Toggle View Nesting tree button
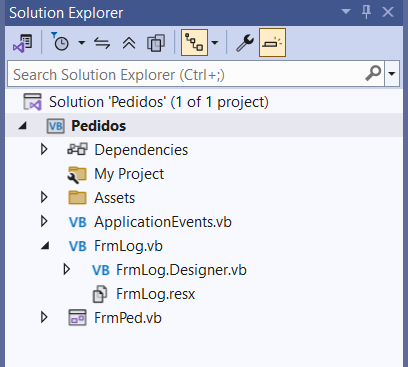The image size is (408, 367). 194,43
